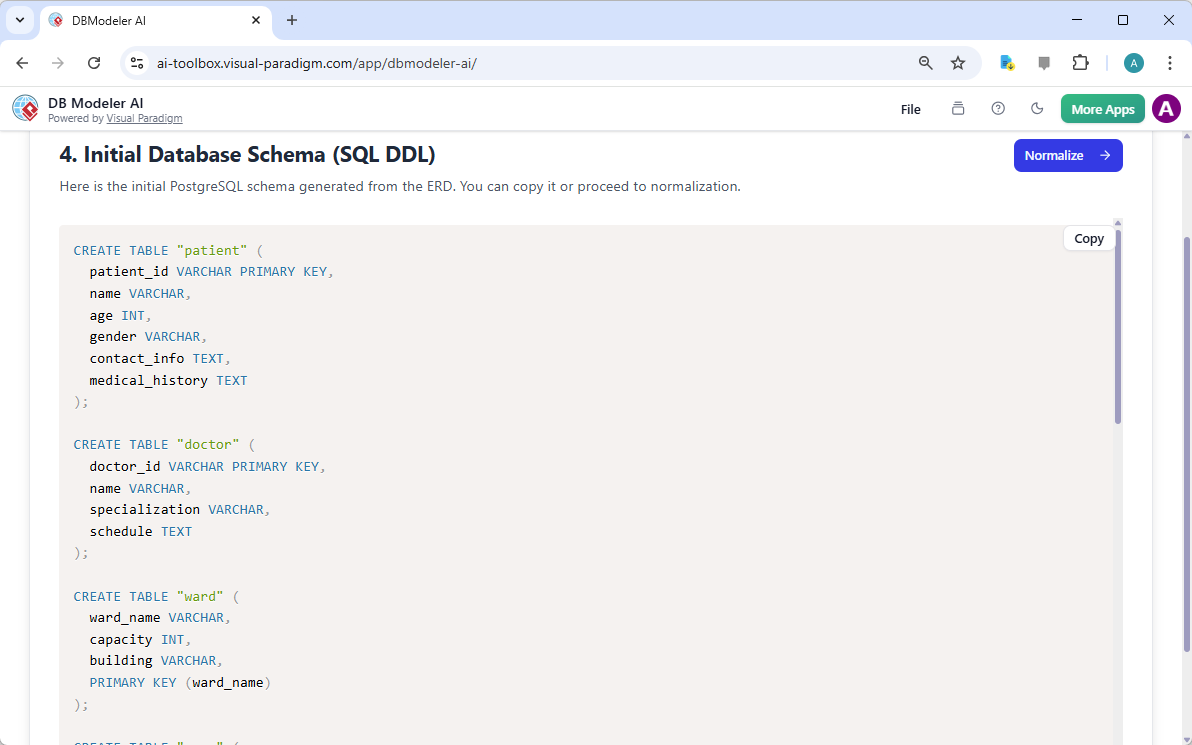Image resolution: width=1192 pixels, height=745 pixels.
Task: Bookmark the page using the star icon
Action: pos(958,62)
